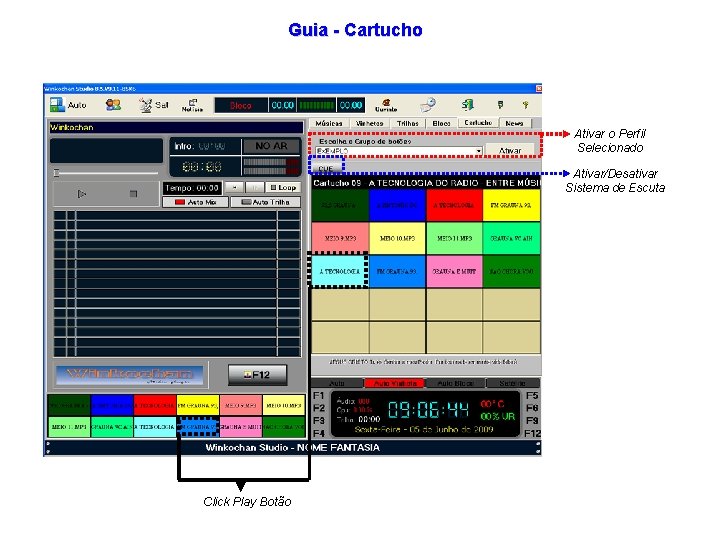Click the 09:06:44 clock display
This screenshot has width=720, height=540.
(428, 409)
